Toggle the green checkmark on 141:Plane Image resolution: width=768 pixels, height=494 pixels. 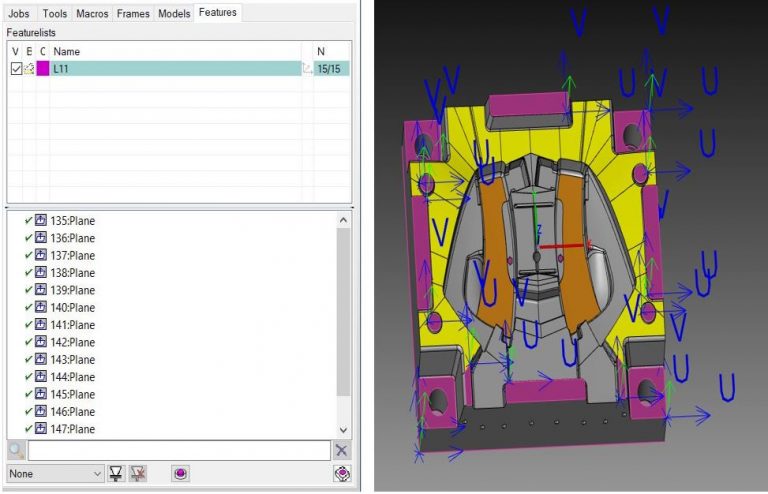coord(28,325)
